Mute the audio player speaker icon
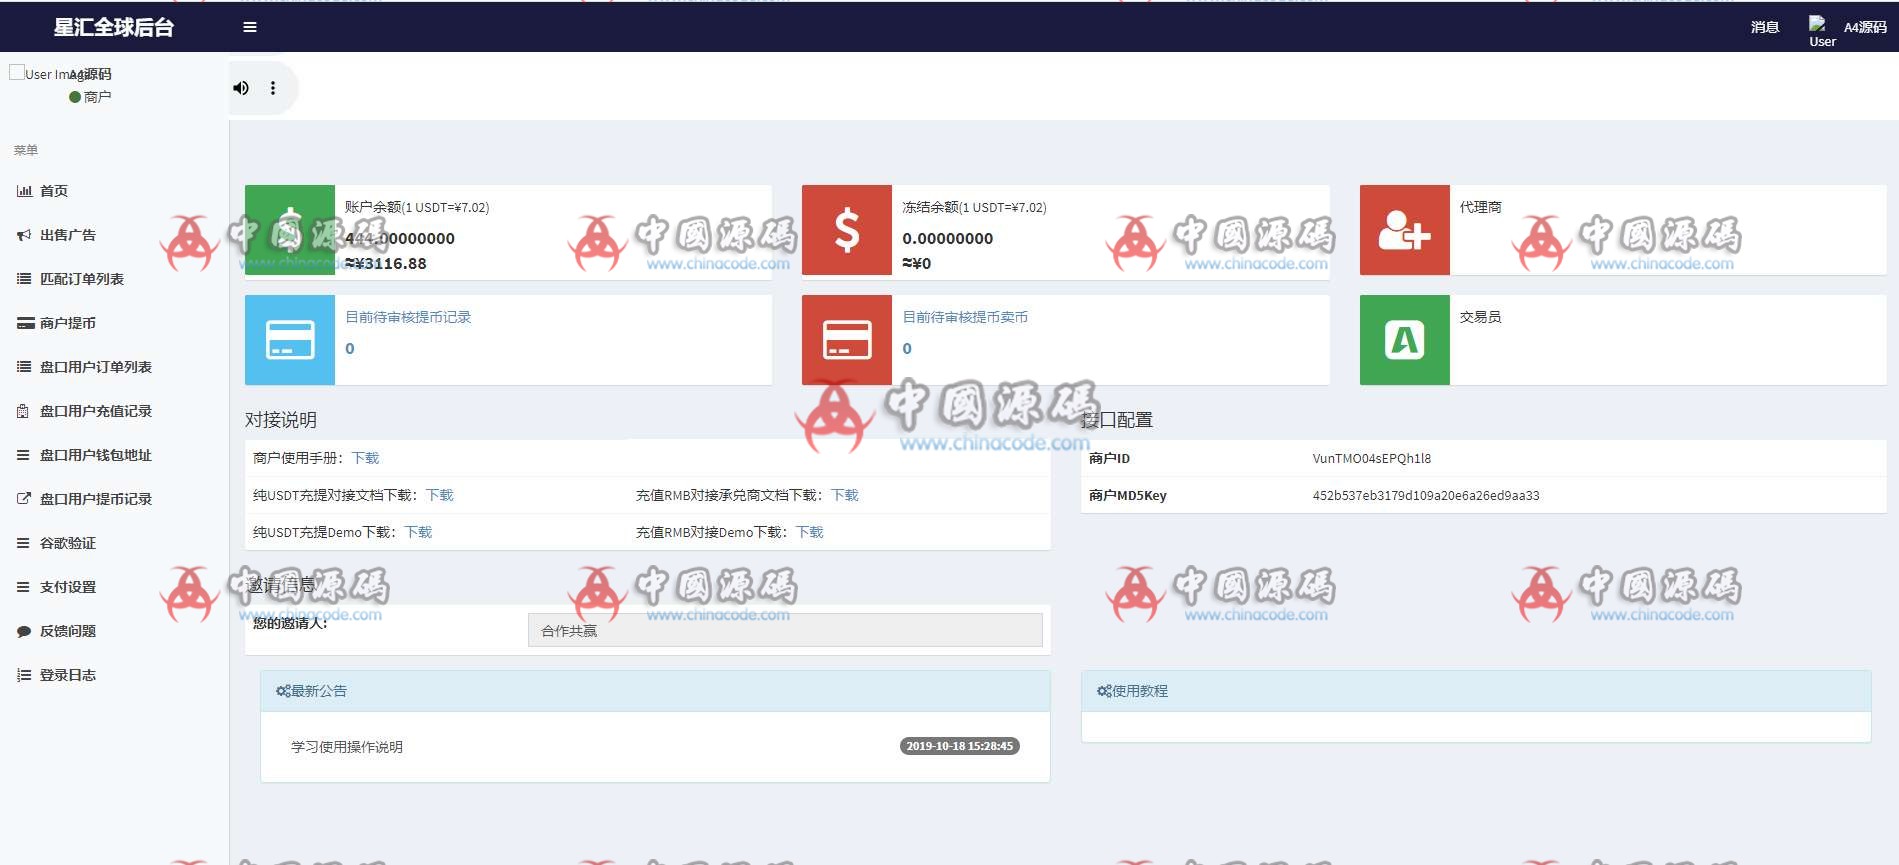This screenshot has height=865, width=1899. [x=241, y=88]
